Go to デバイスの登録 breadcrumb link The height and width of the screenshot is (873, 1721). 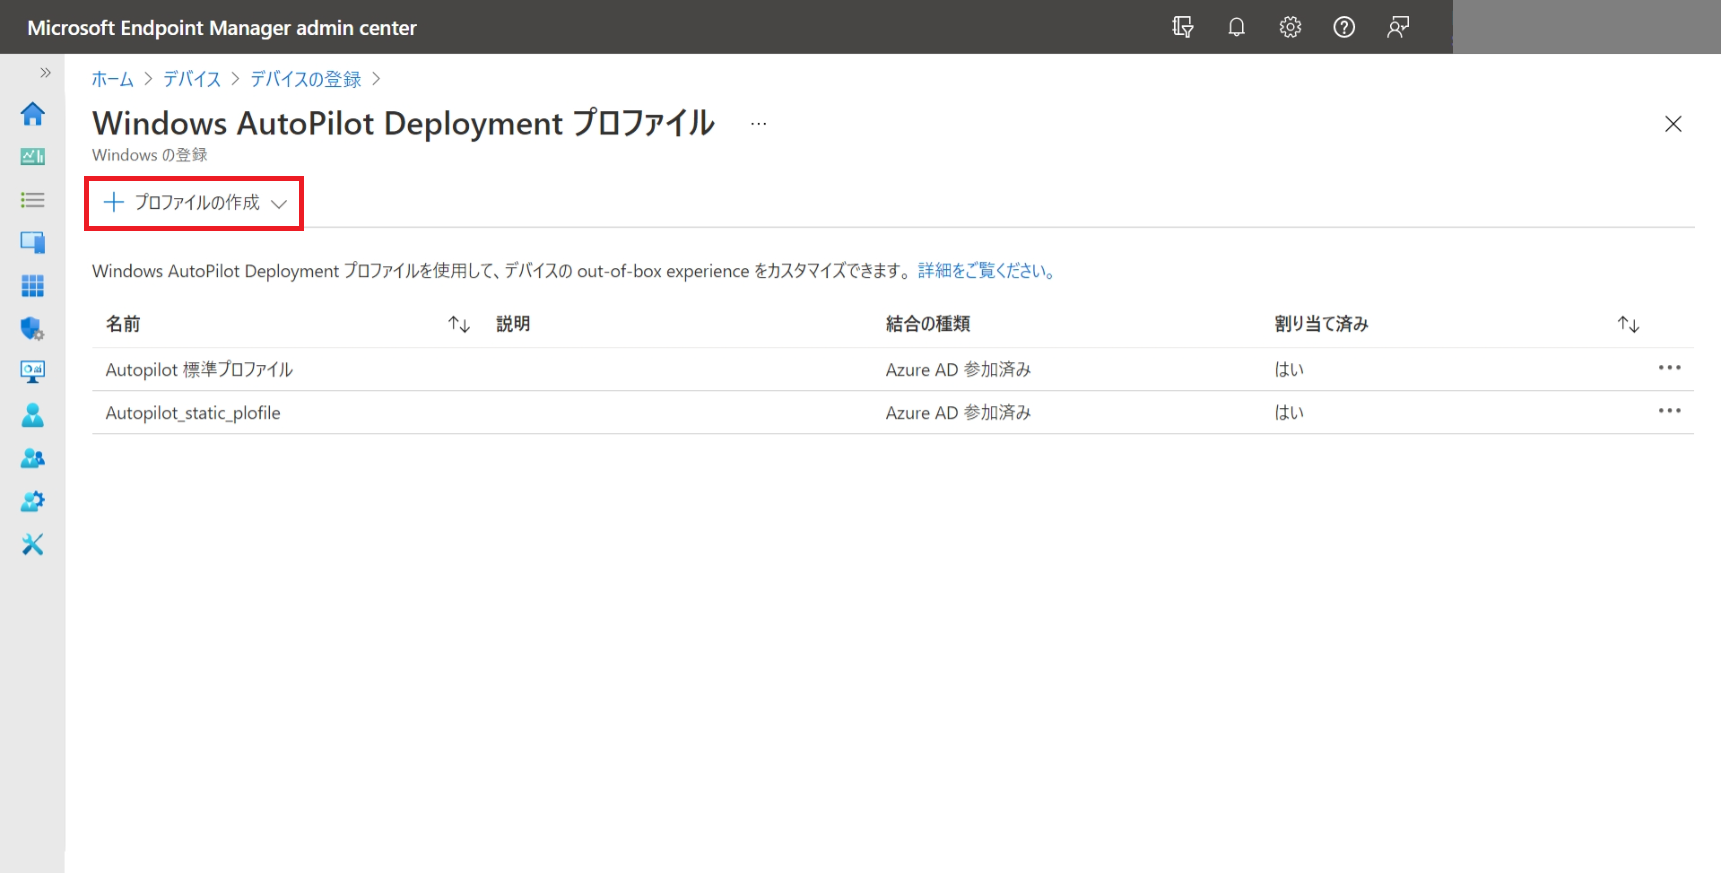click(305, 79)
